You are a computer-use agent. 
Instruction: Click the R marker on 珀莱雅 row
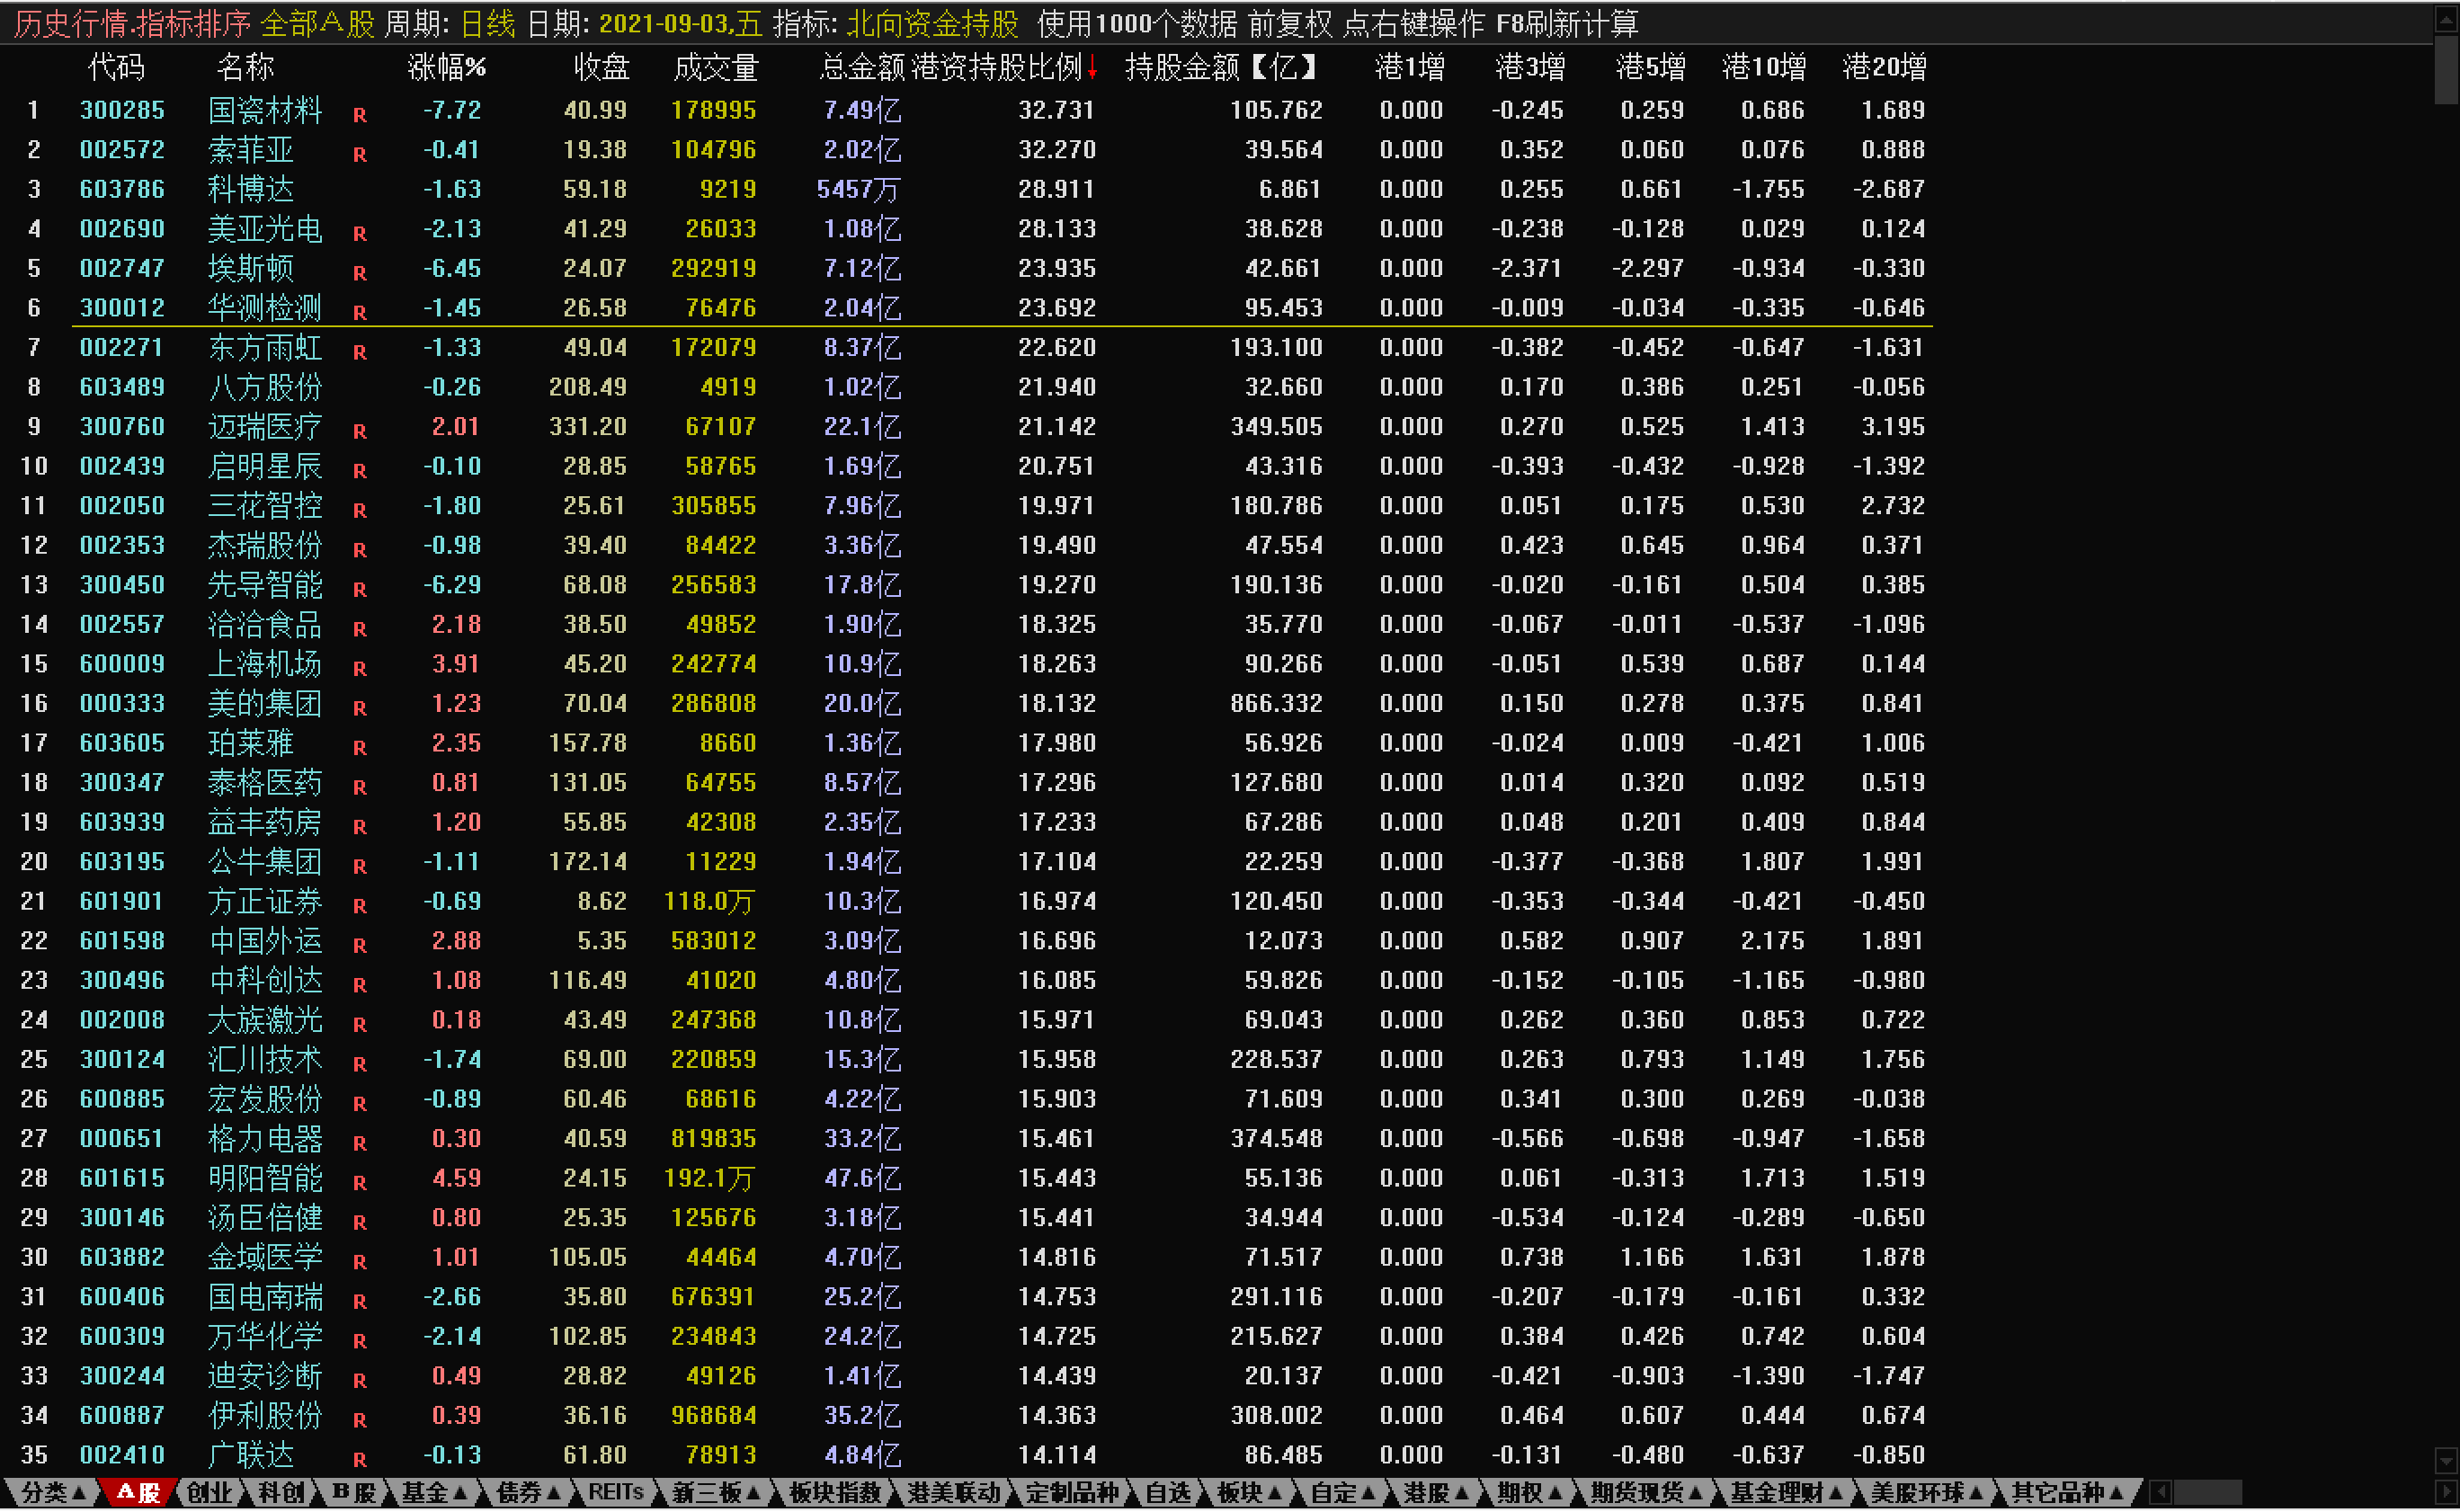click(360, 748)
